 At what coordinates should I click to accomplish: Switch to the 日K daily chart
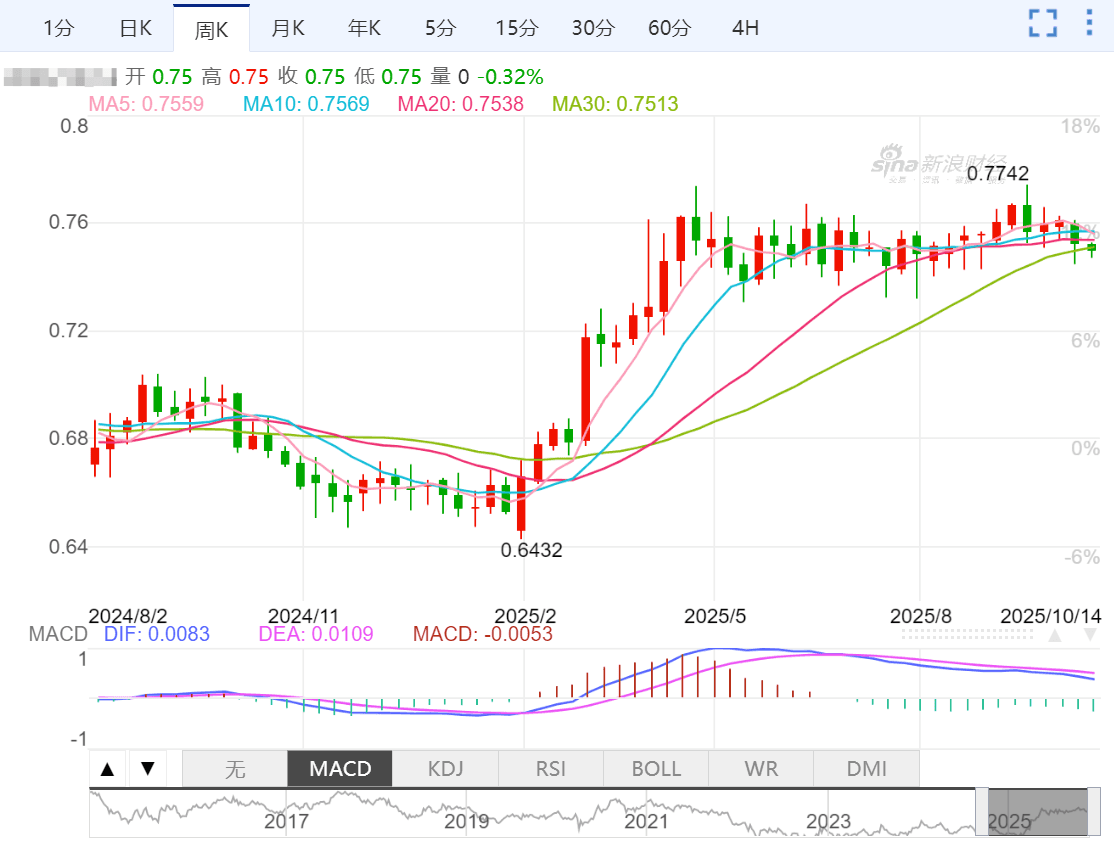135,28
